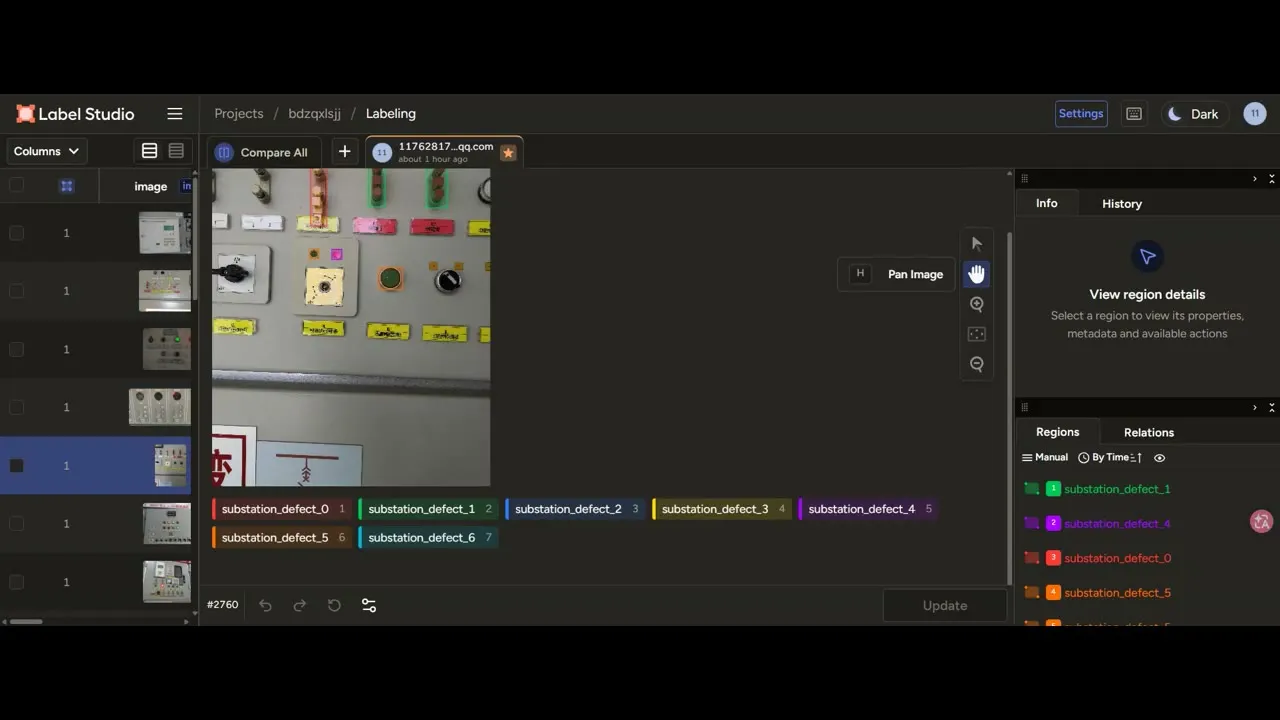The image size is (1280, 720).
Task: Select the Pan Image hand tool
Action: click(x=977, y=274)
